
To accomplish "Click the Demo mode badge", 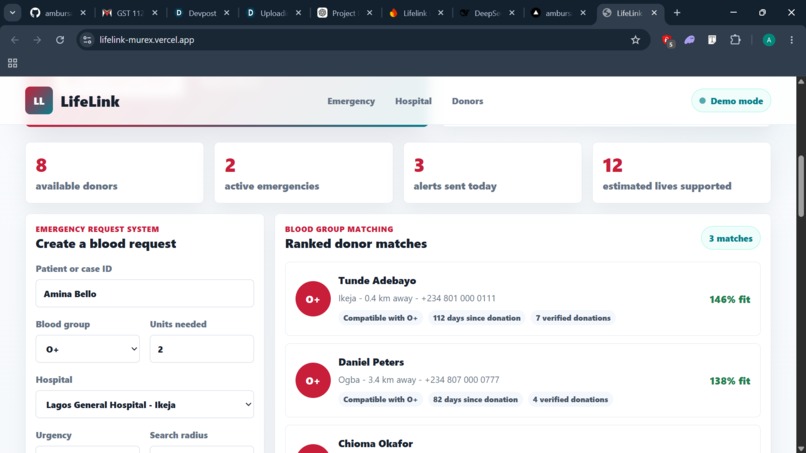I will 731,101.
